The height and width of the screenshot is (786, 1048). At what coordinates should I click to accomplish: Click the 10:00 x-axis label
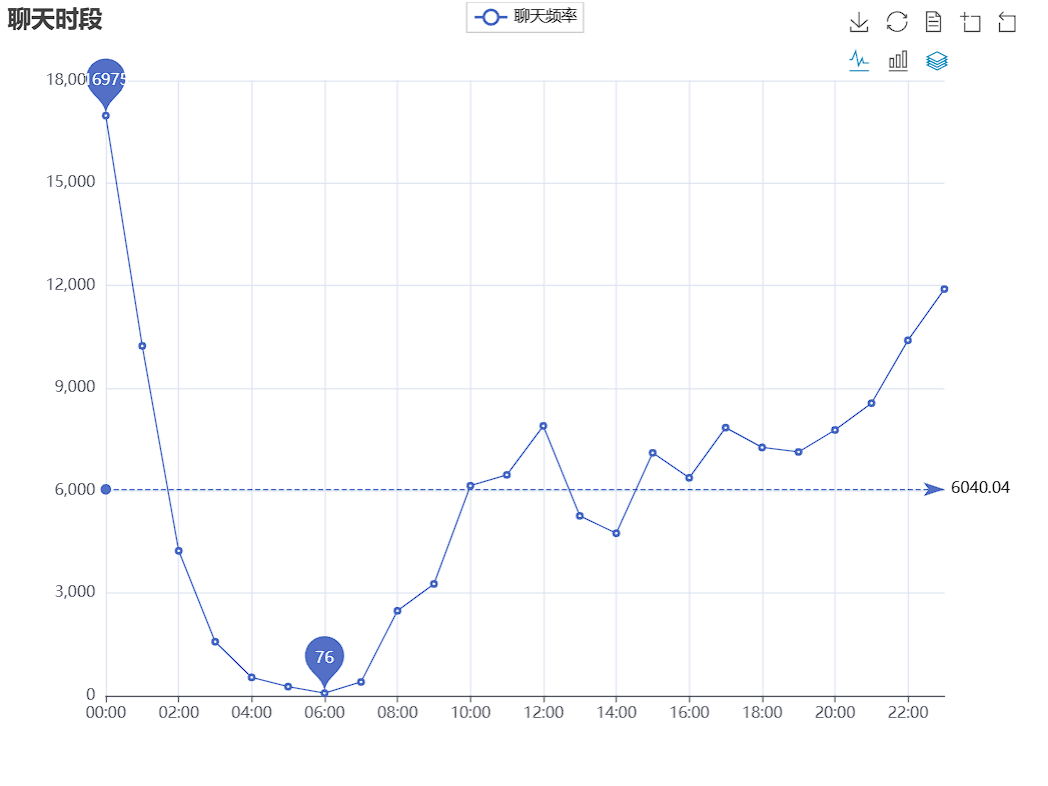coord(471,712)
